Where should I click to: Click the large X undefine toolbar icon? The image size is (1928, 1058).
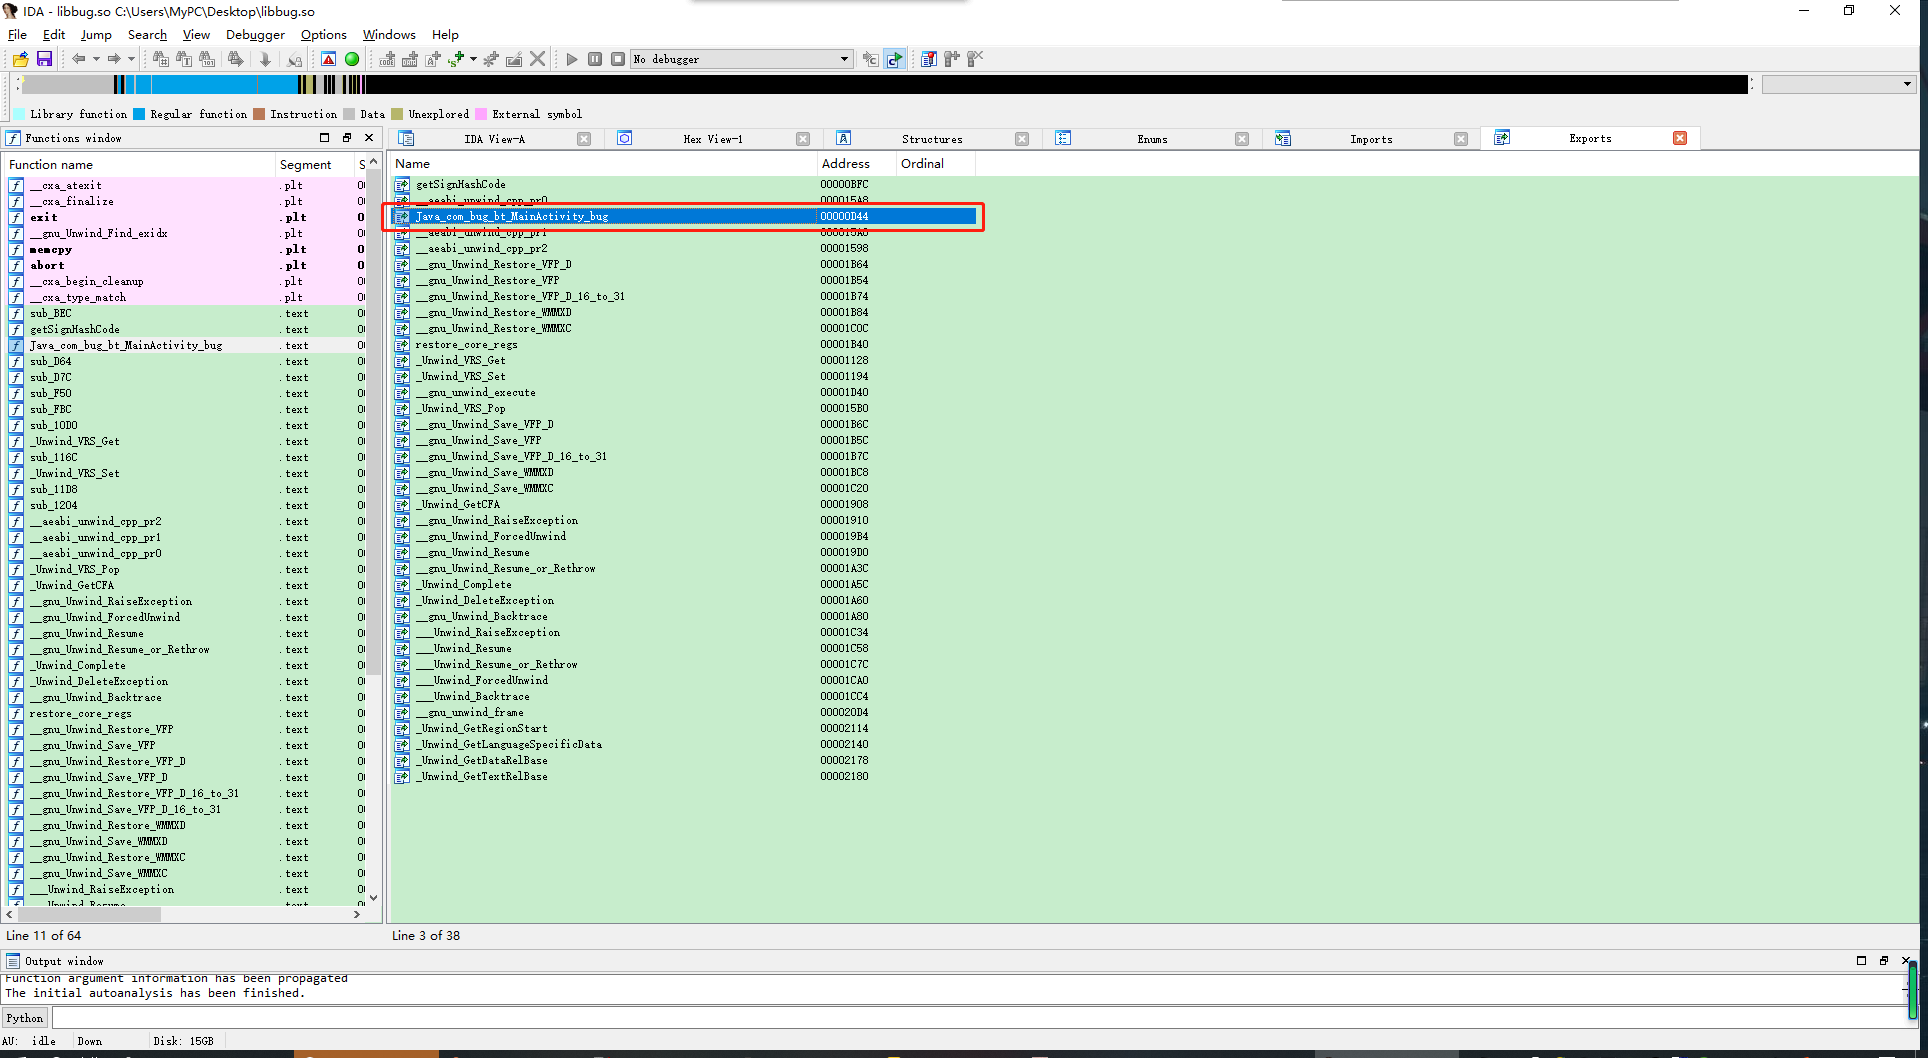tap(538, 59)
